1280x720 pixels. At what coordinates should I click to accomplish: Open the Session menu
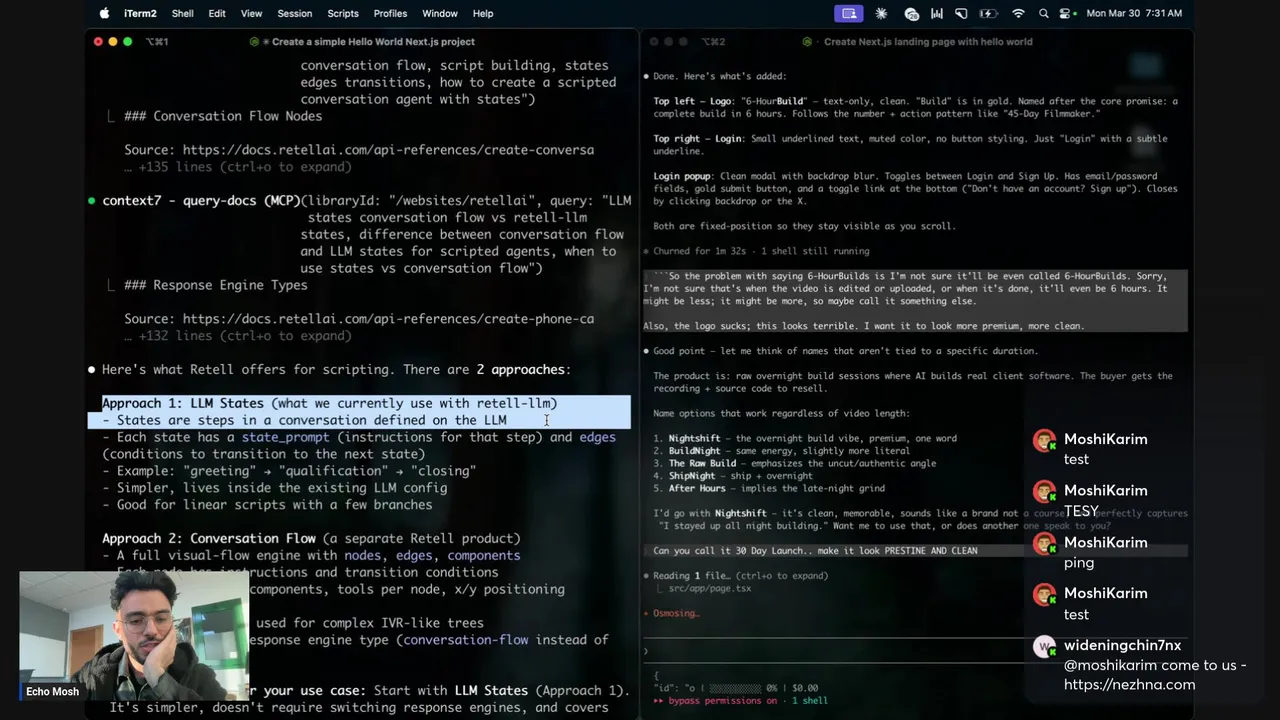pyautogui.click(x=294, y=13)
